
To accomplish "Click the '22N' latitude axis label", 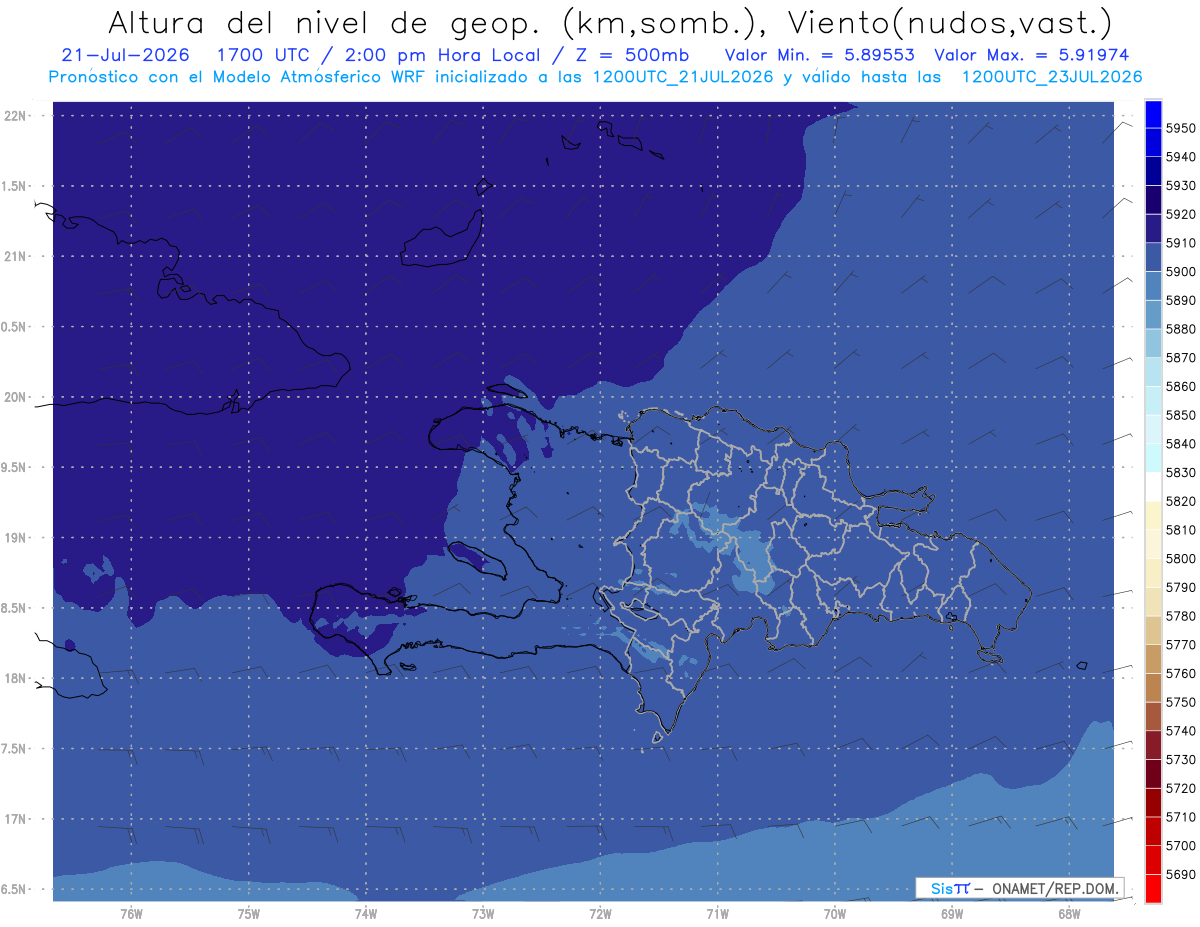I will 15,116.
